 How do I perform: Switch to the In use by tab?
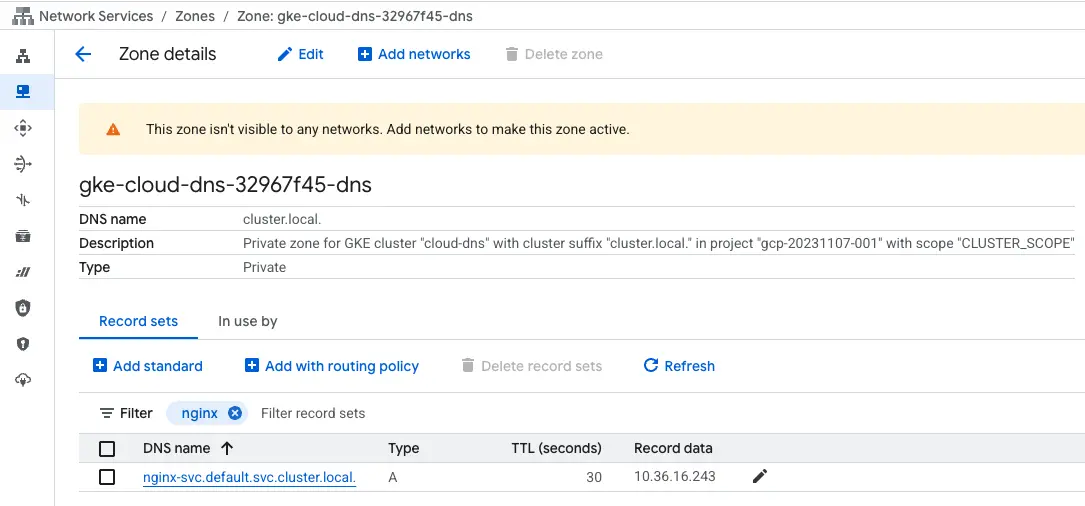point(247,321)
